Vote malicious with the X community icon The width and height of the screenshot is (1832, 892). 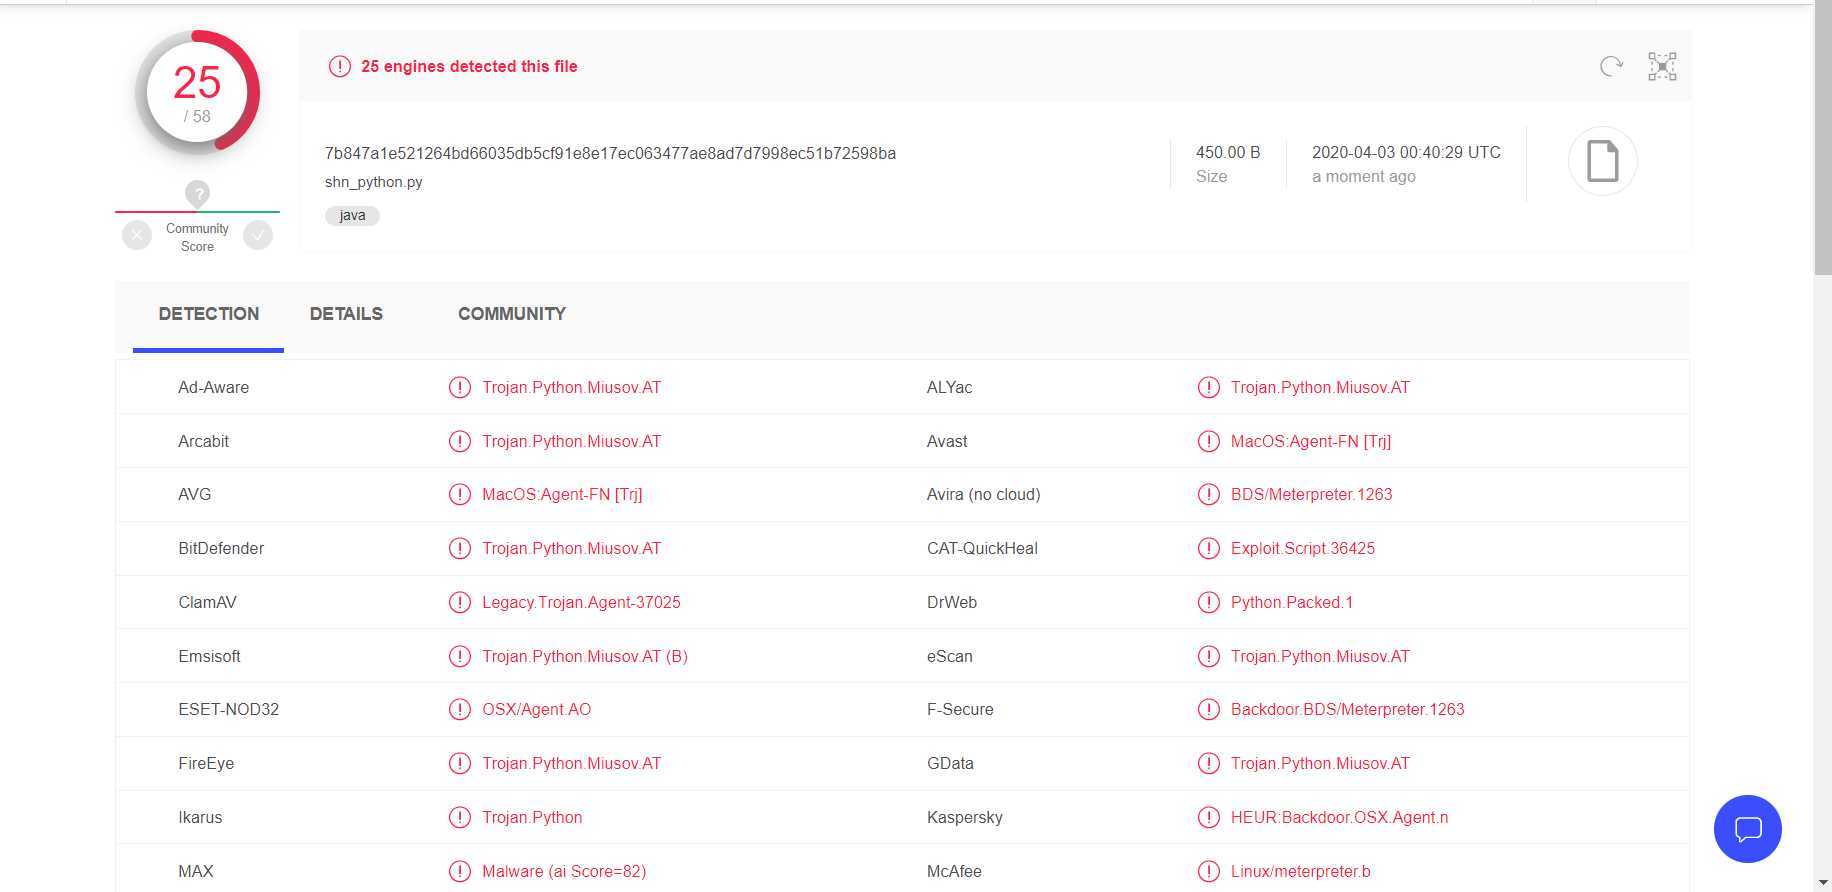[x=137, y=236]
